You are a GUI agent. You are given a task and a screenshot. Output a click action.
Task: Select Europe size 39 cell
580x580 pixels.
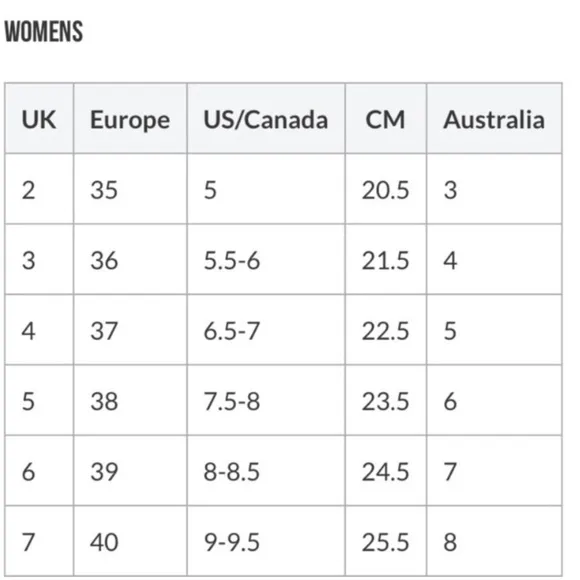(x=130, y=471)
